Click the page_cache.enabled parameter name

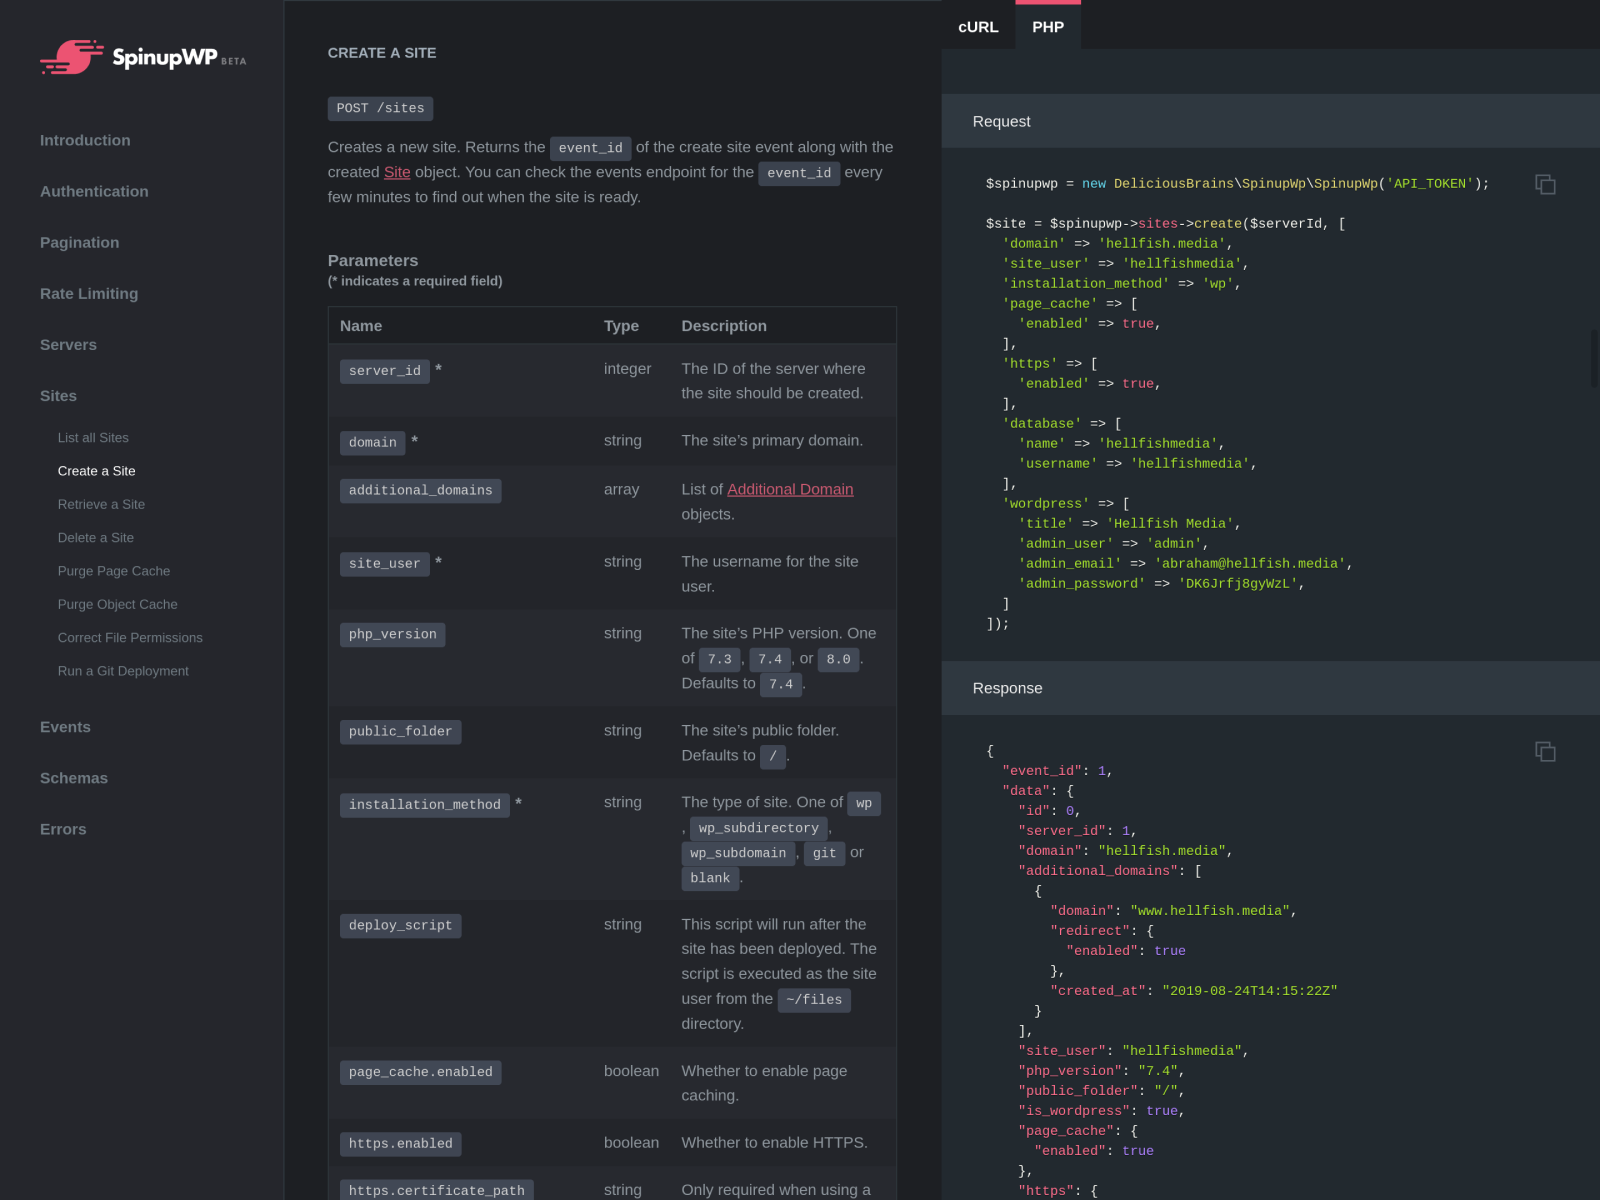coord(421,1072)
